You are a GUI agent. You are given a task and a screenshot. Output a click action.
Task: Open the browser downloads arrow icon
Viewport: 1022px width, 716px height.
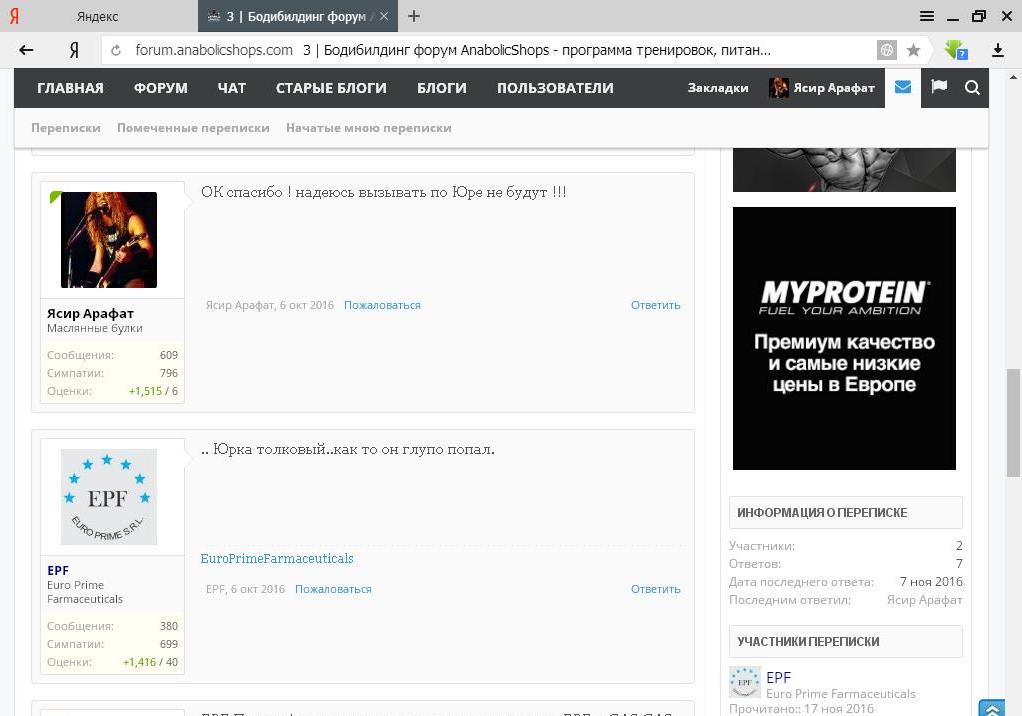point(997,50)
